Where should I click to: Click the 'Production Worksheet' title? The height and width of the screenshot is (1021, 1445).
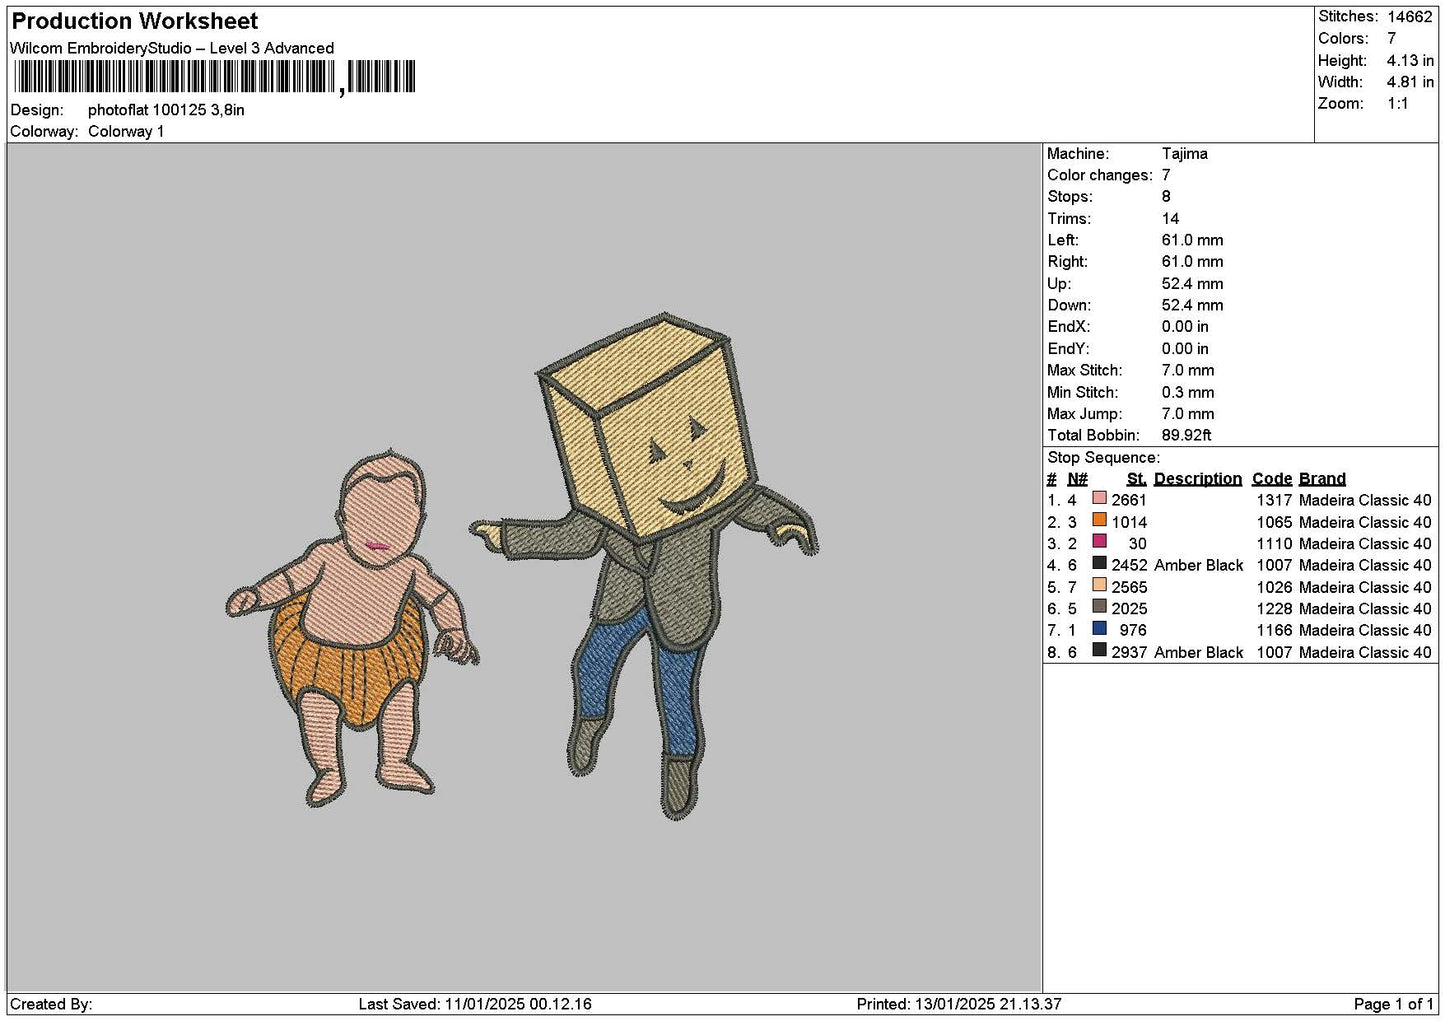tap(134, 21)
